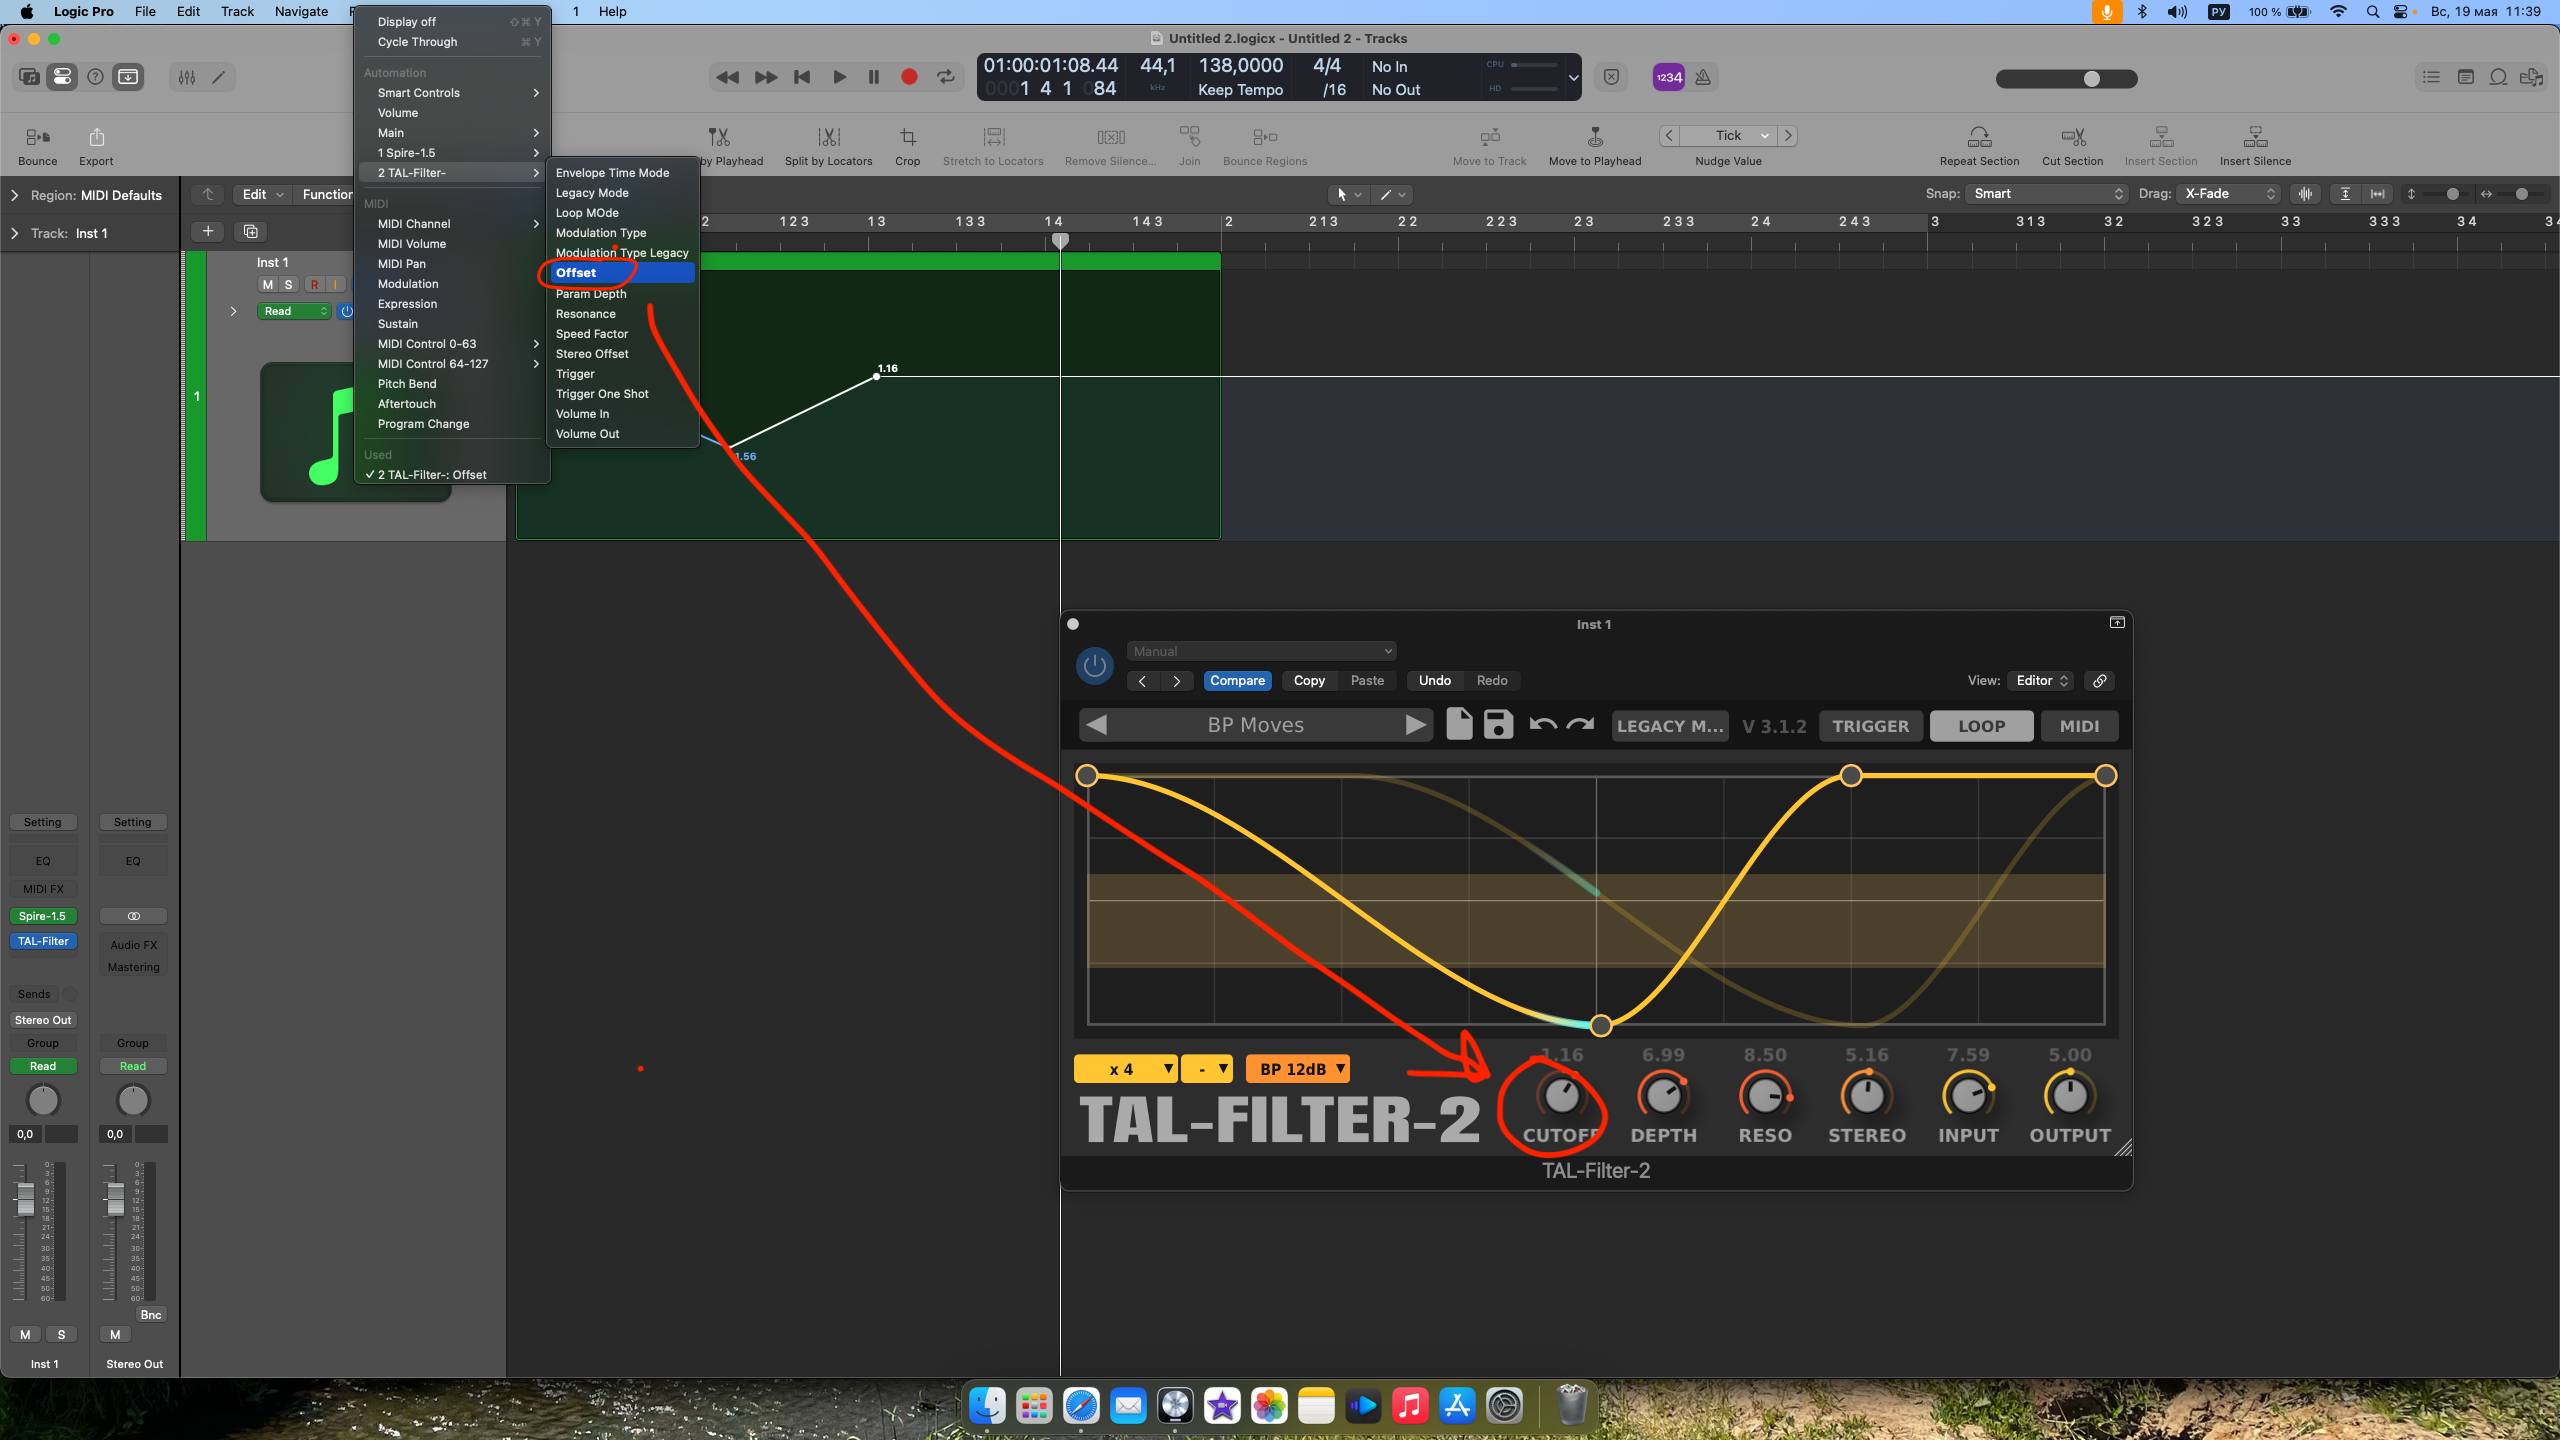The image size is (2560, 1440).
Task: Open the Note Pads icon
Action: point(2465,77)
